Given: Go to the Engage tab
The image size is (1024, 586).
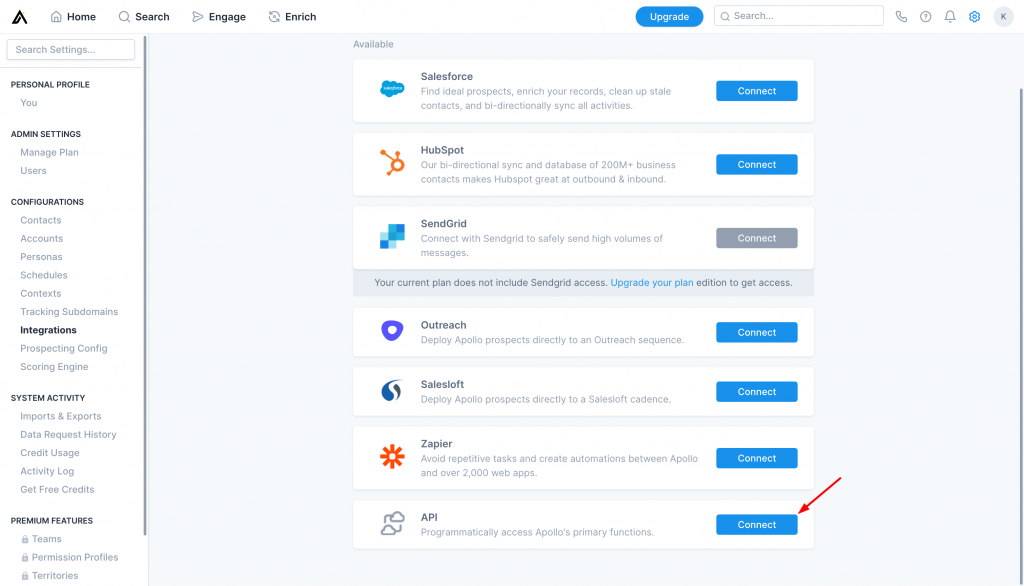Looking at the screenshot, I should [x=218, y=16].
